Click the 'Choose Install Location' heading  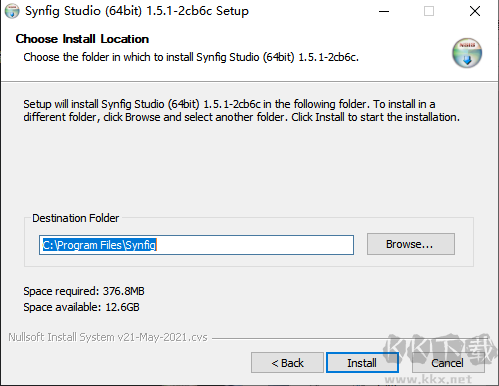tap(82, 39)
